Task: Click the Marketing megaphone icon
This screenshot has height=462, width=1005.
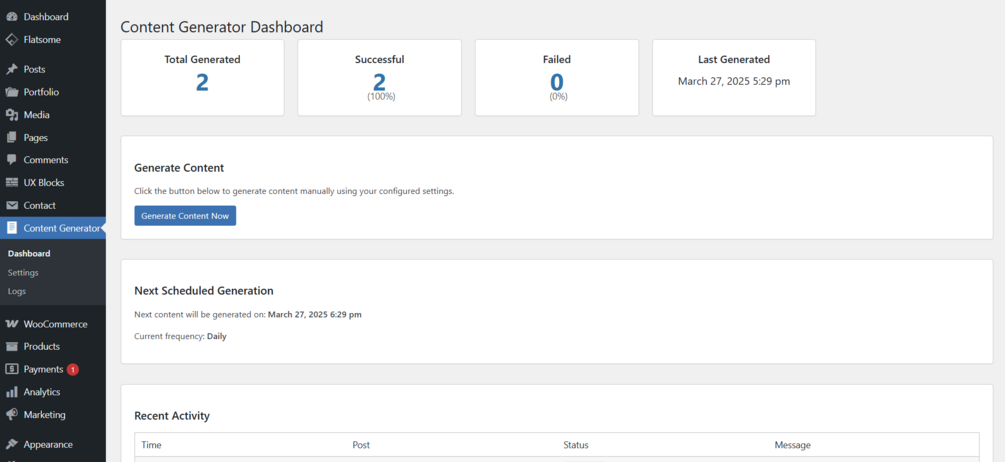Action: click(x=12, y=415)
